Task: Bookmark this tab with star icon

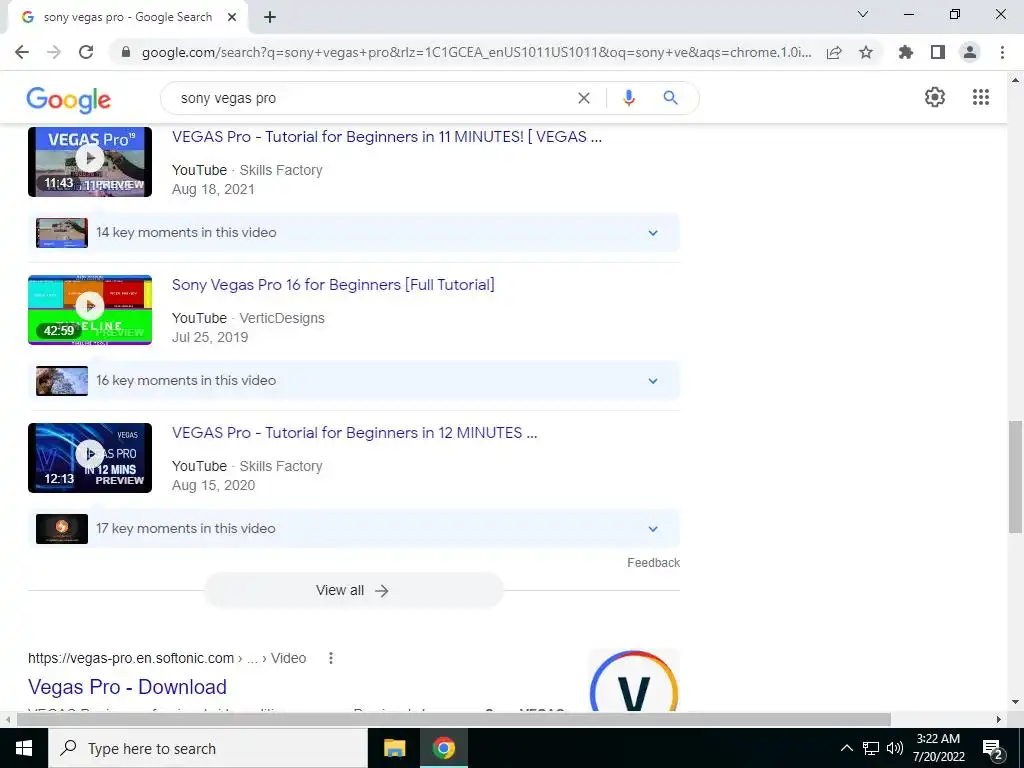Action: tap(866, 52)
